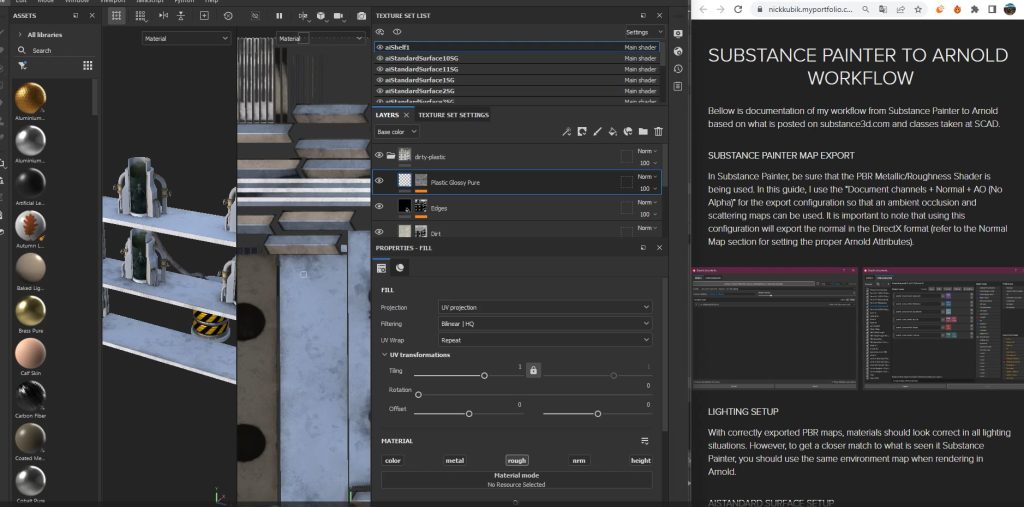Toggle the crossed-out visibility icon in toolbar

(255, 16)
